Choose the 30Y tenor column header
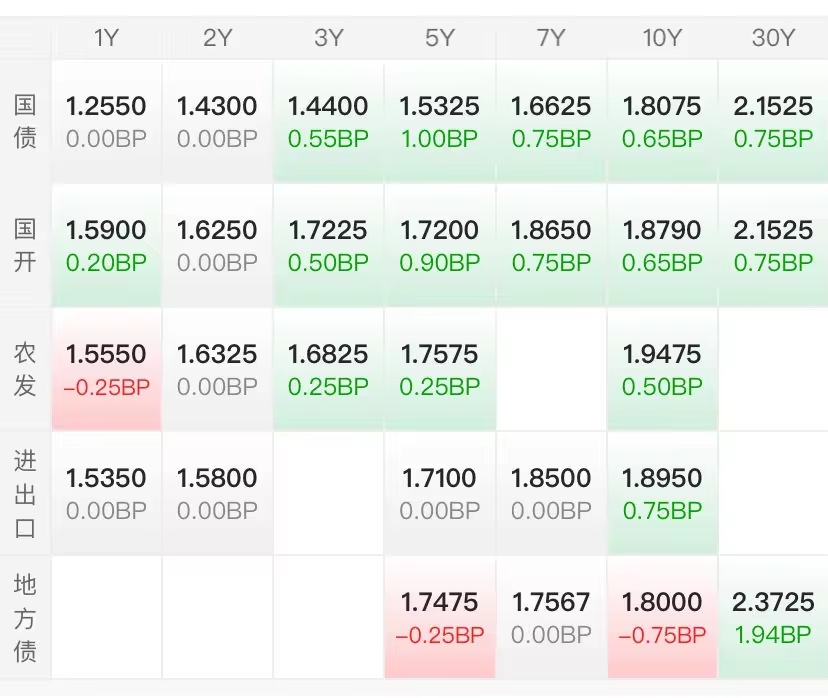Viewport: 828px width, 698px height. (773, 38)
